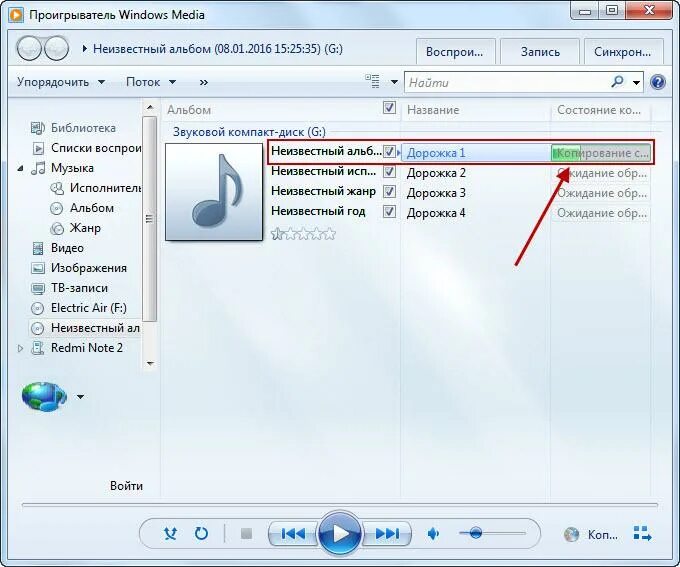Select Альбом in the navigation tree

pyautogui.click(x=82, y=208)
